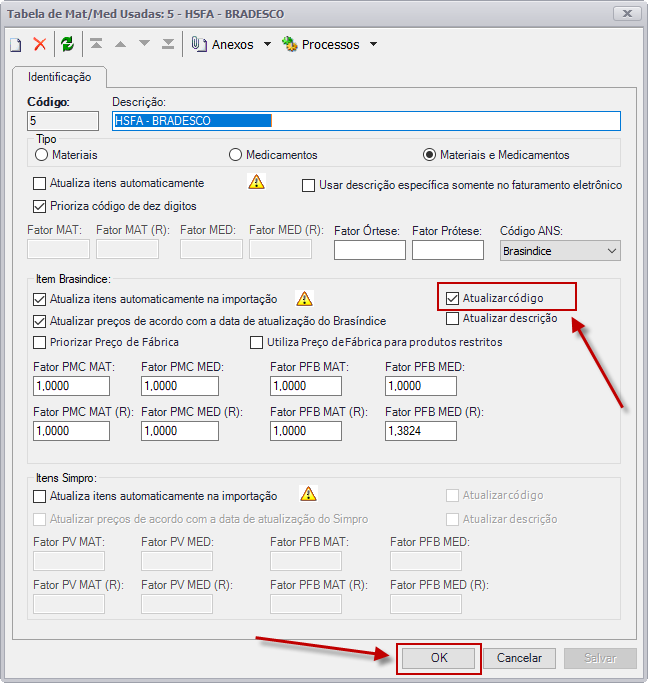Select the Medicamentos radio button
Screen dimensions: 648x683
pos(235,155)
